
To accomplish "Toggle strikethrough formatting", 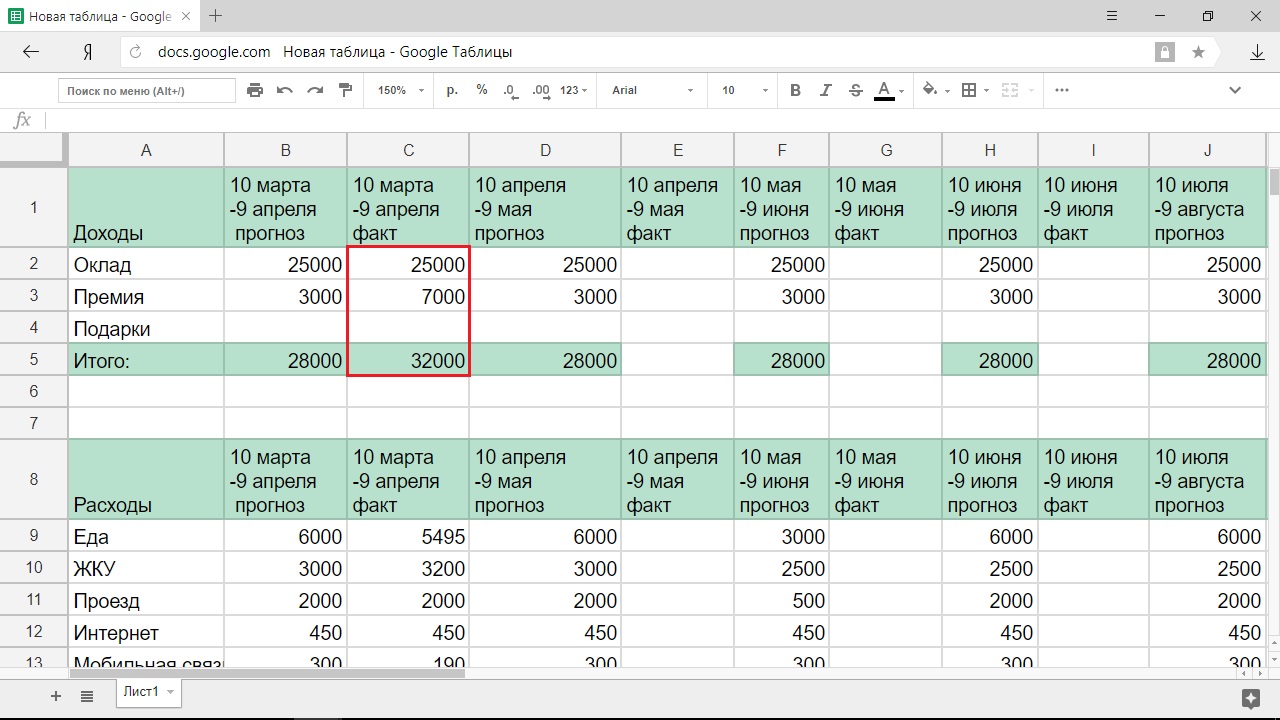I will pos(855,90).
